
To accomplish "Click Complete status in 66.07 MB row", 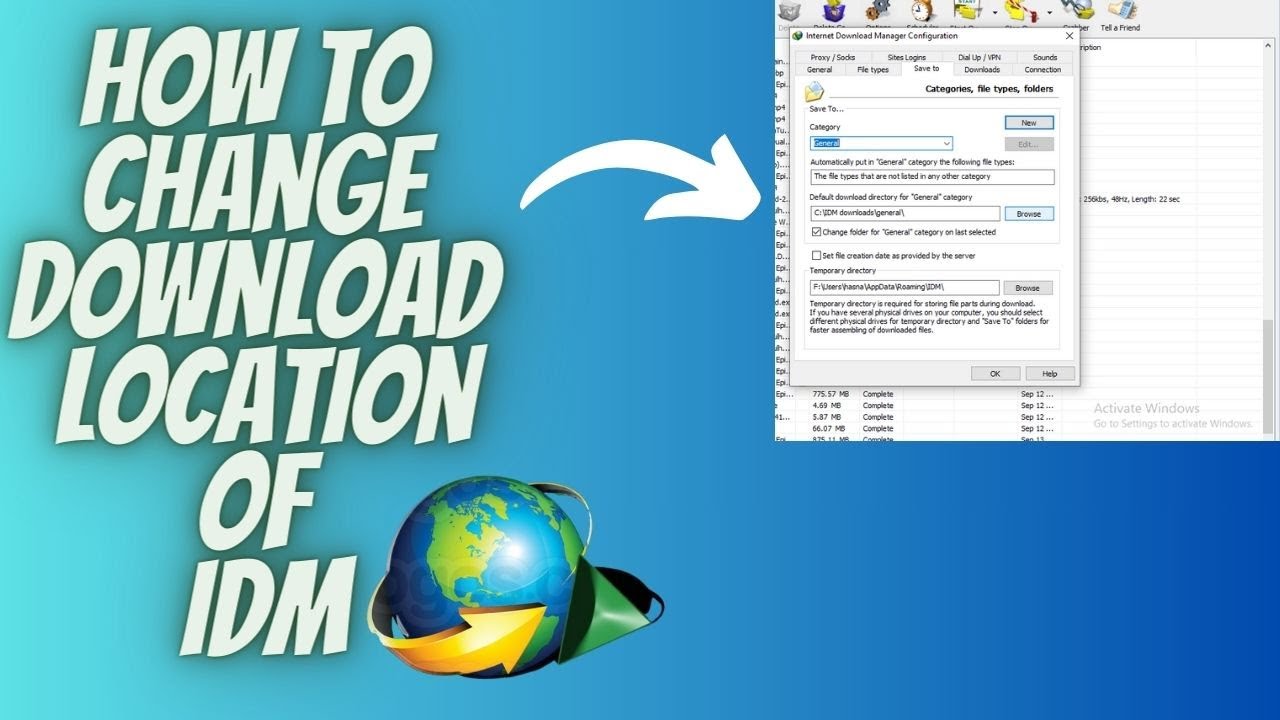I will pos(878,428).
